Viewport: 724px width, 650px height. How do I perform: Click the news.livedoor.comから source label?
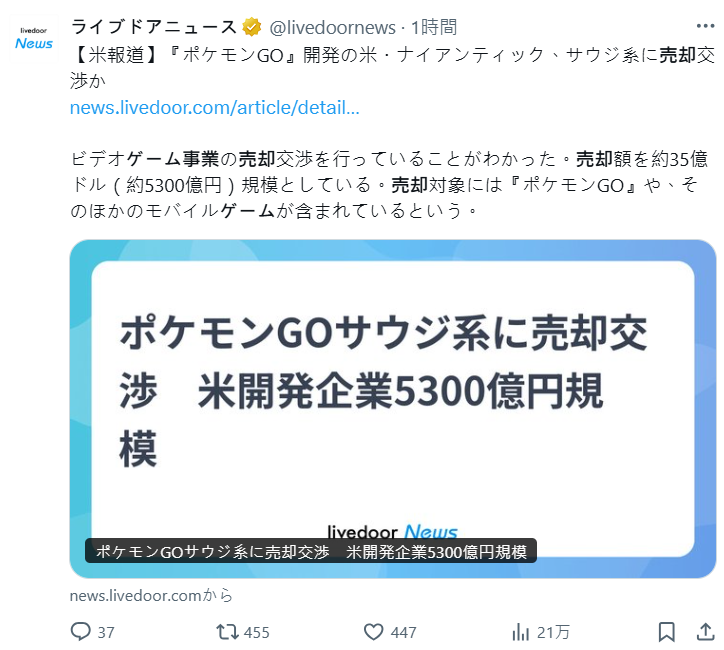tap(151, 595)
